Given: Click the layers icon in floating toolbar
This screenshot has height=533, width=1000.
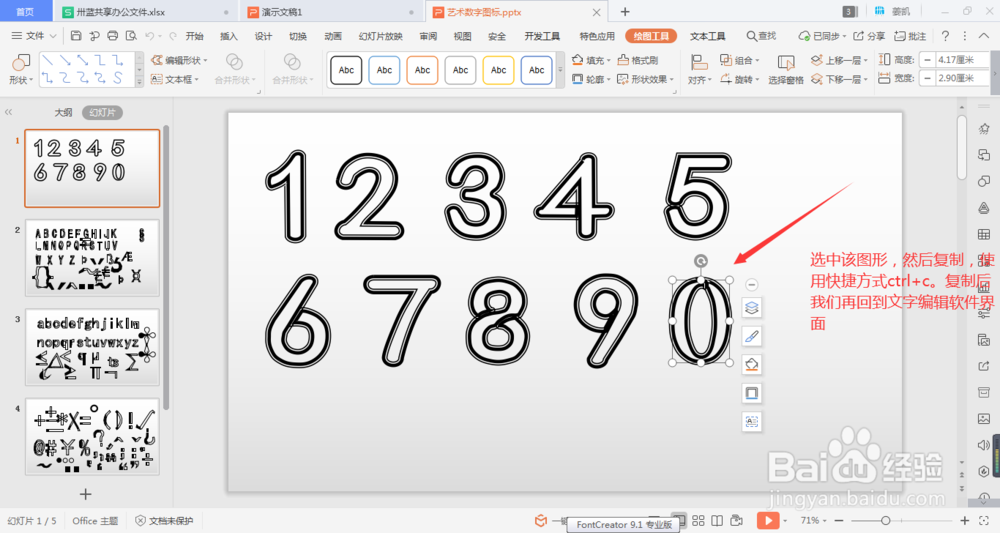Looking at the screenshot, I should pyautogui.click(x=752, y=308).
